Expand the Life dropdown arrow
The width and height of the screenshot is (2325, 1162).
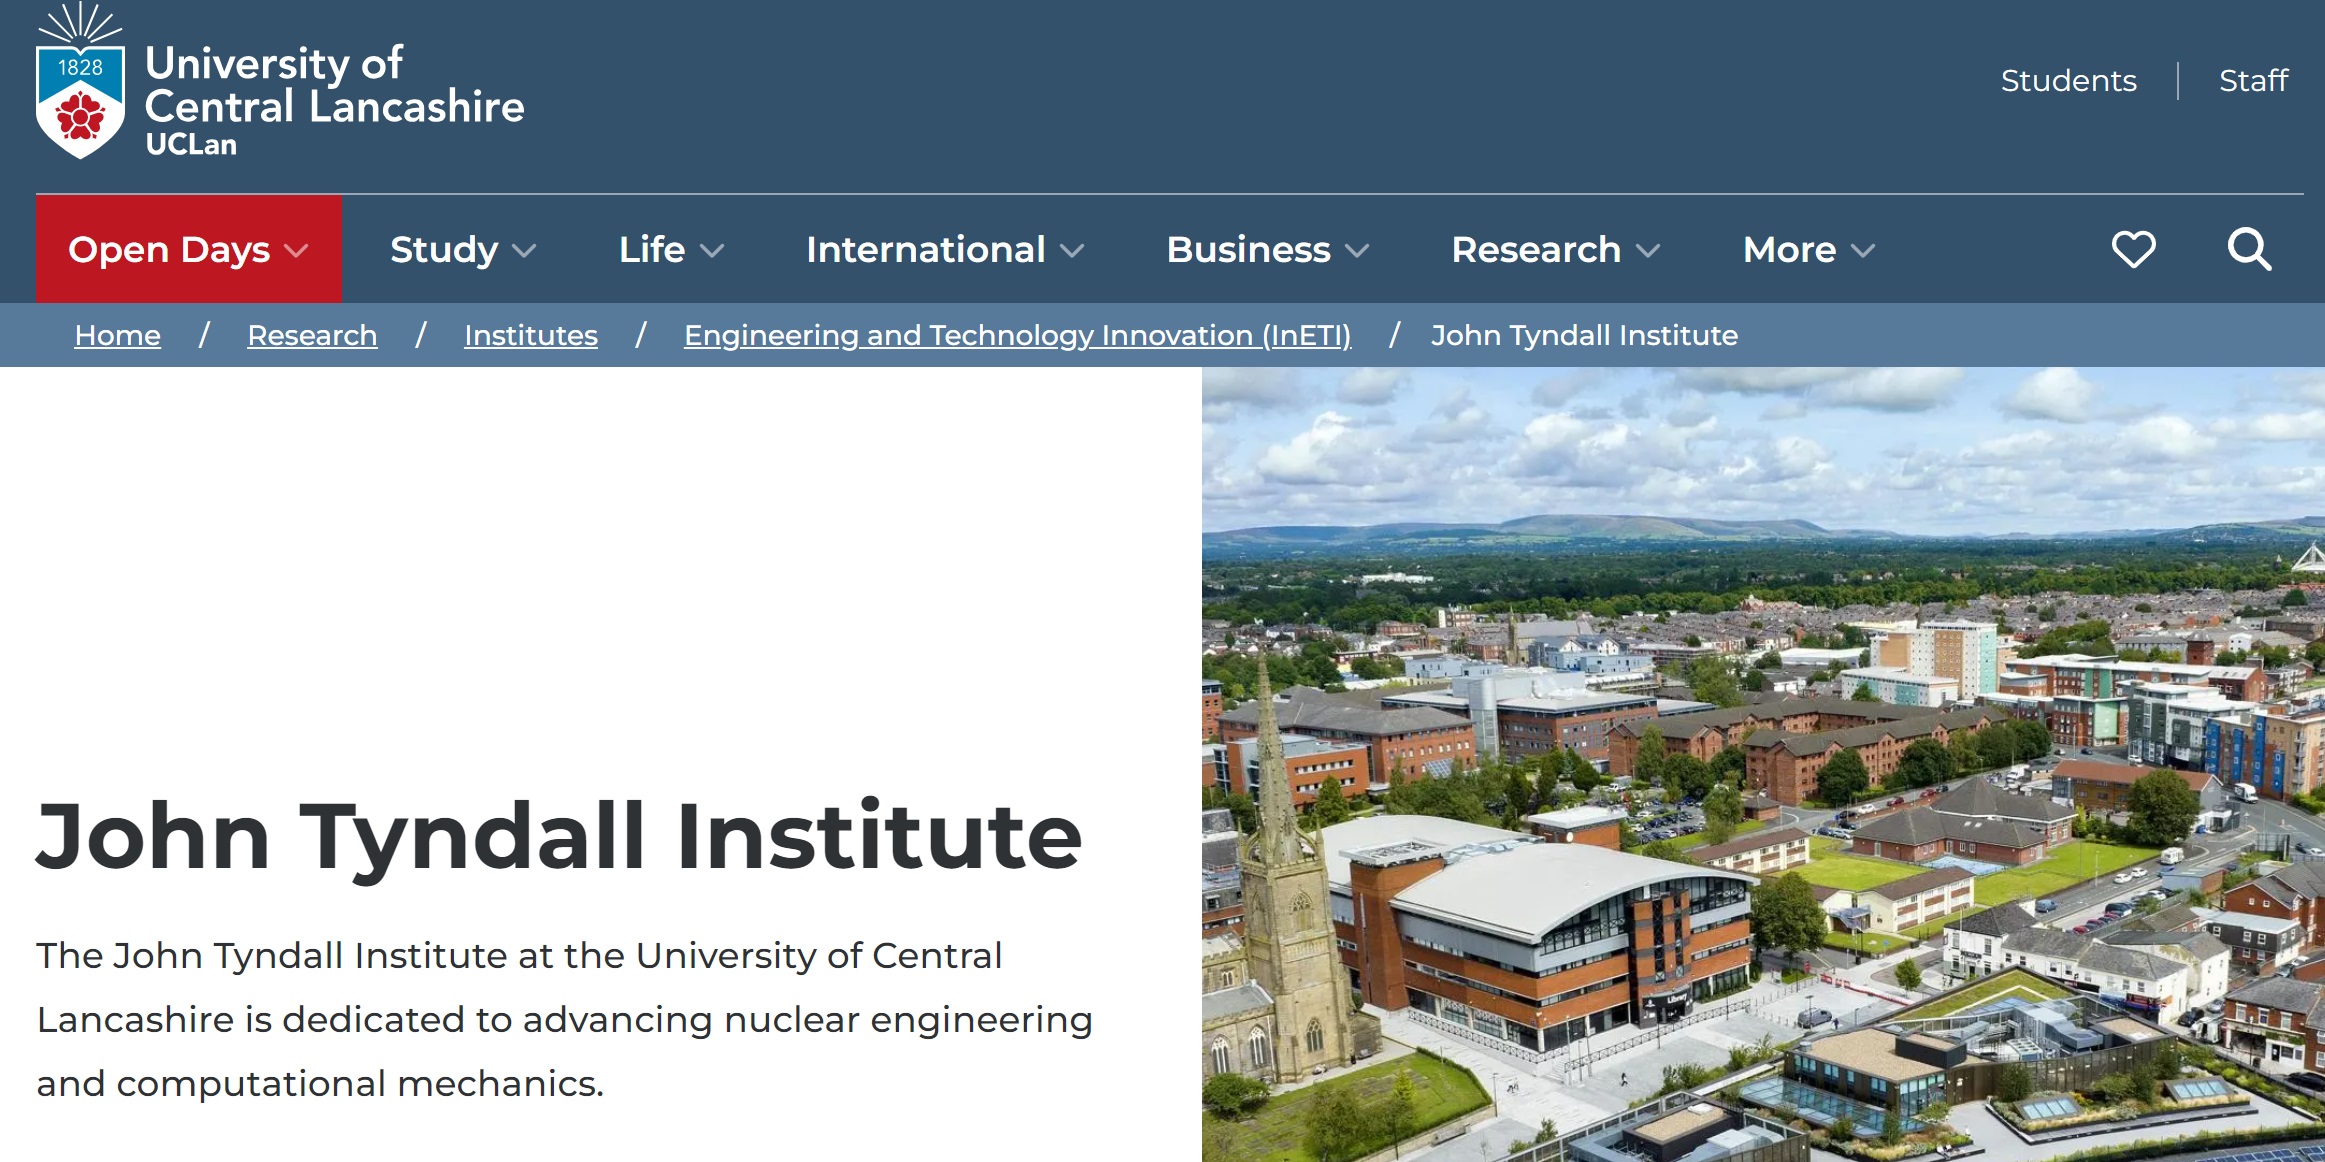[712, 251]
